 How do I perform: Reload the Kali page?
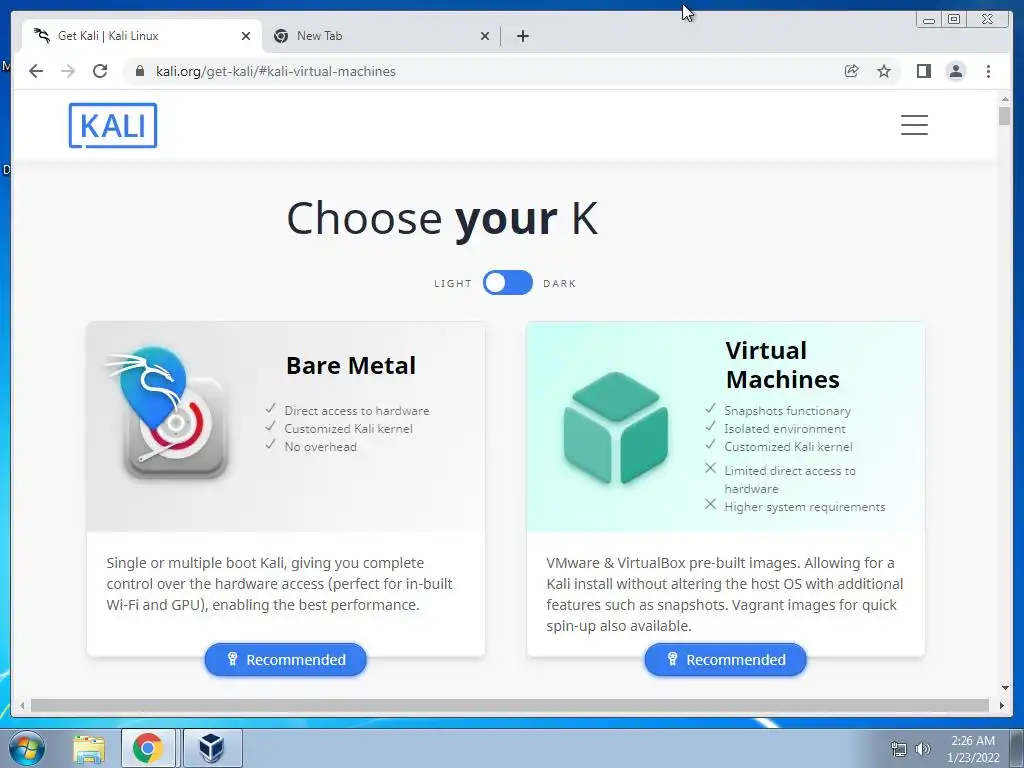tap(100, 71)
